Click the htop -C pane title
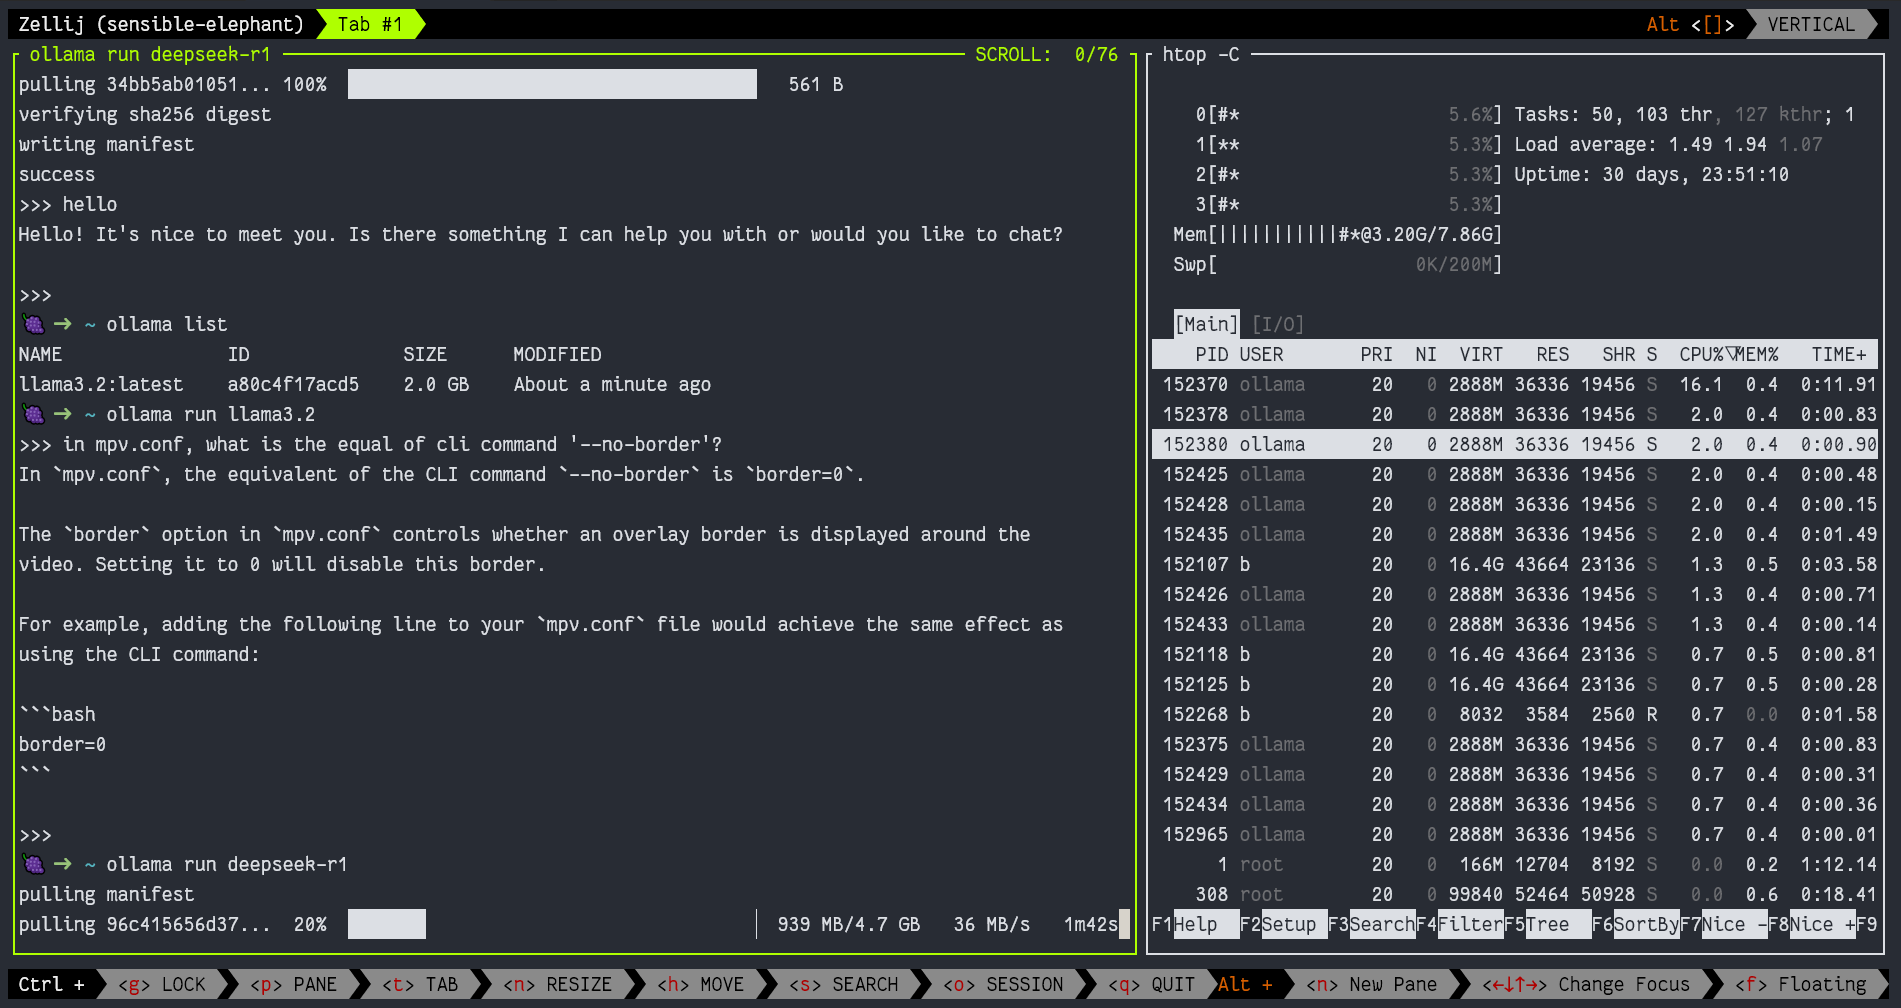 [1200, 54]
